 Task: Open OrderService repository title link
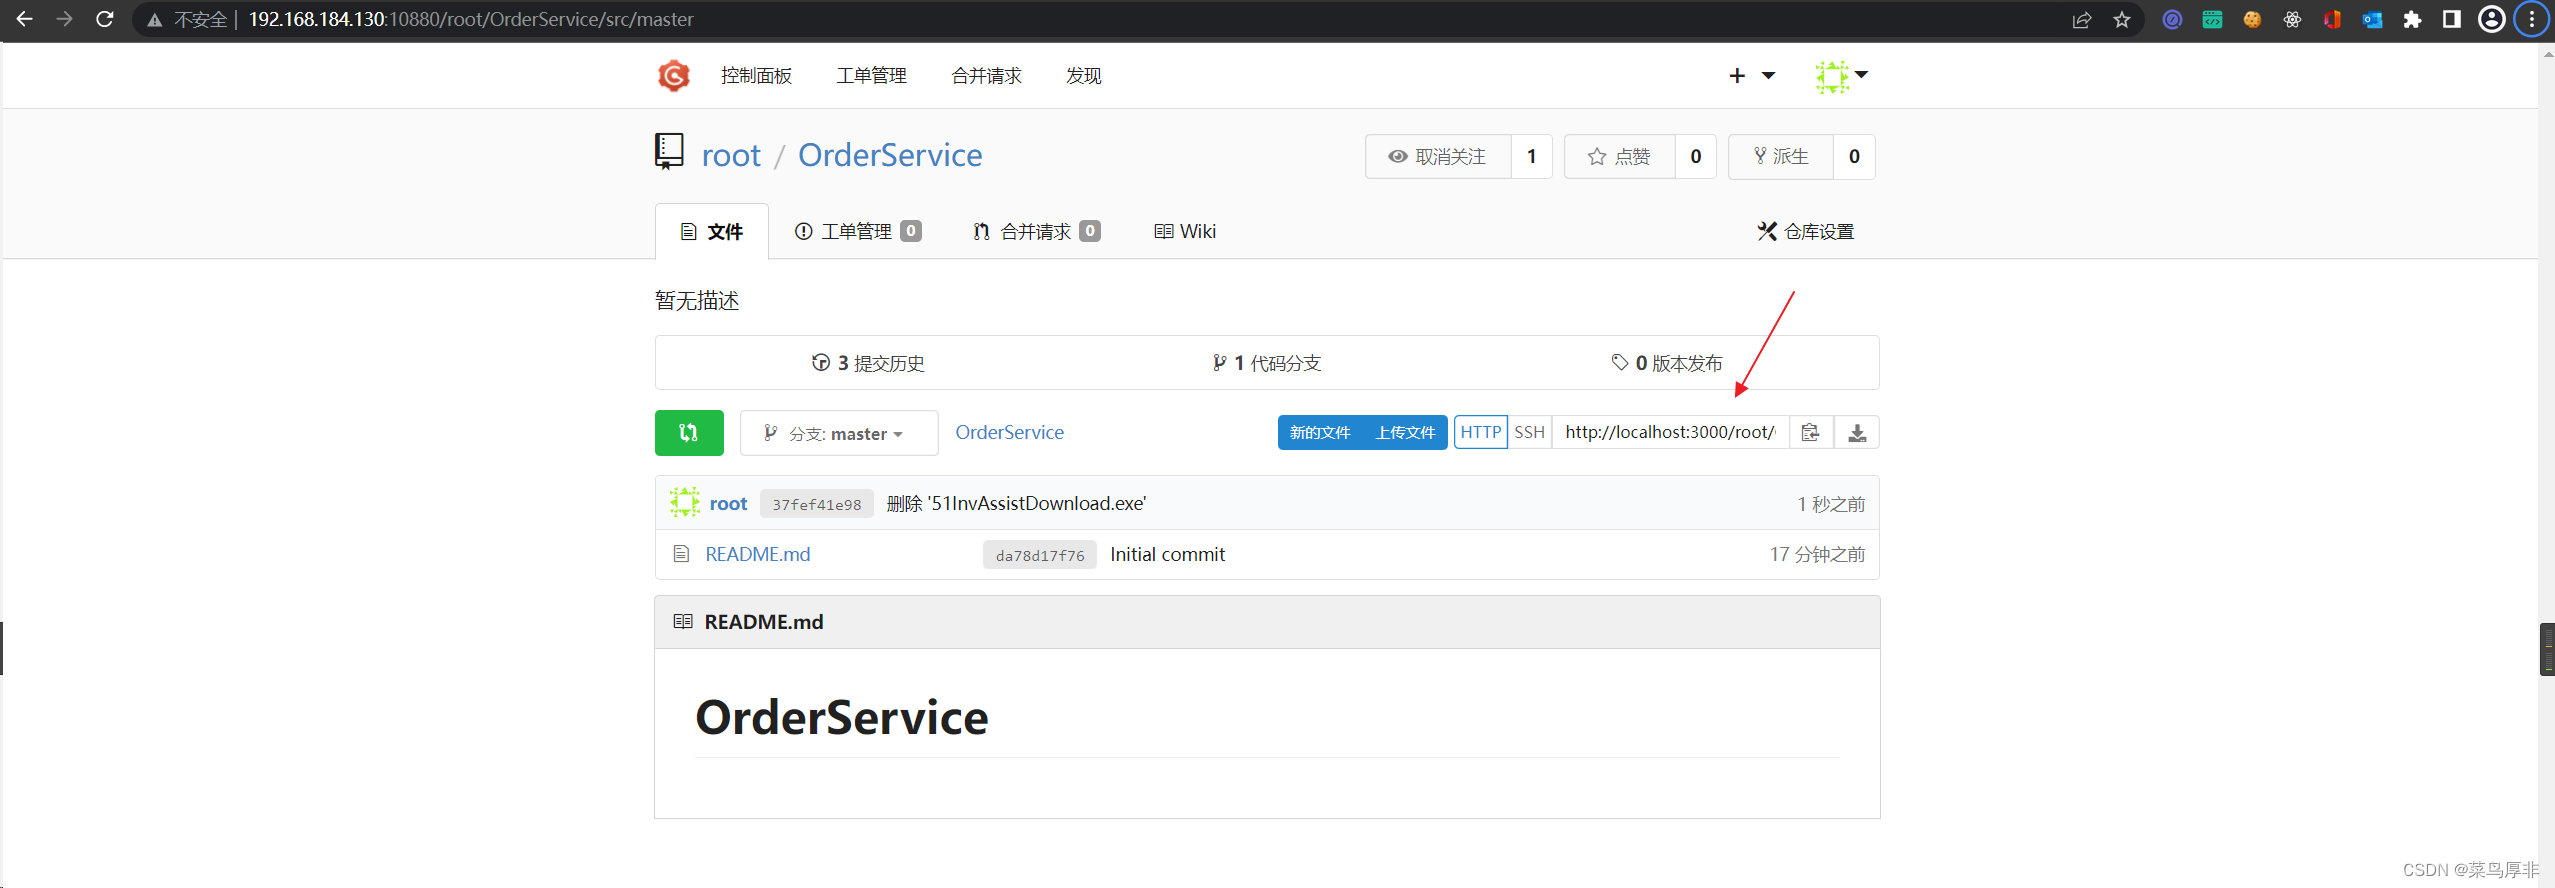(890, 155)
